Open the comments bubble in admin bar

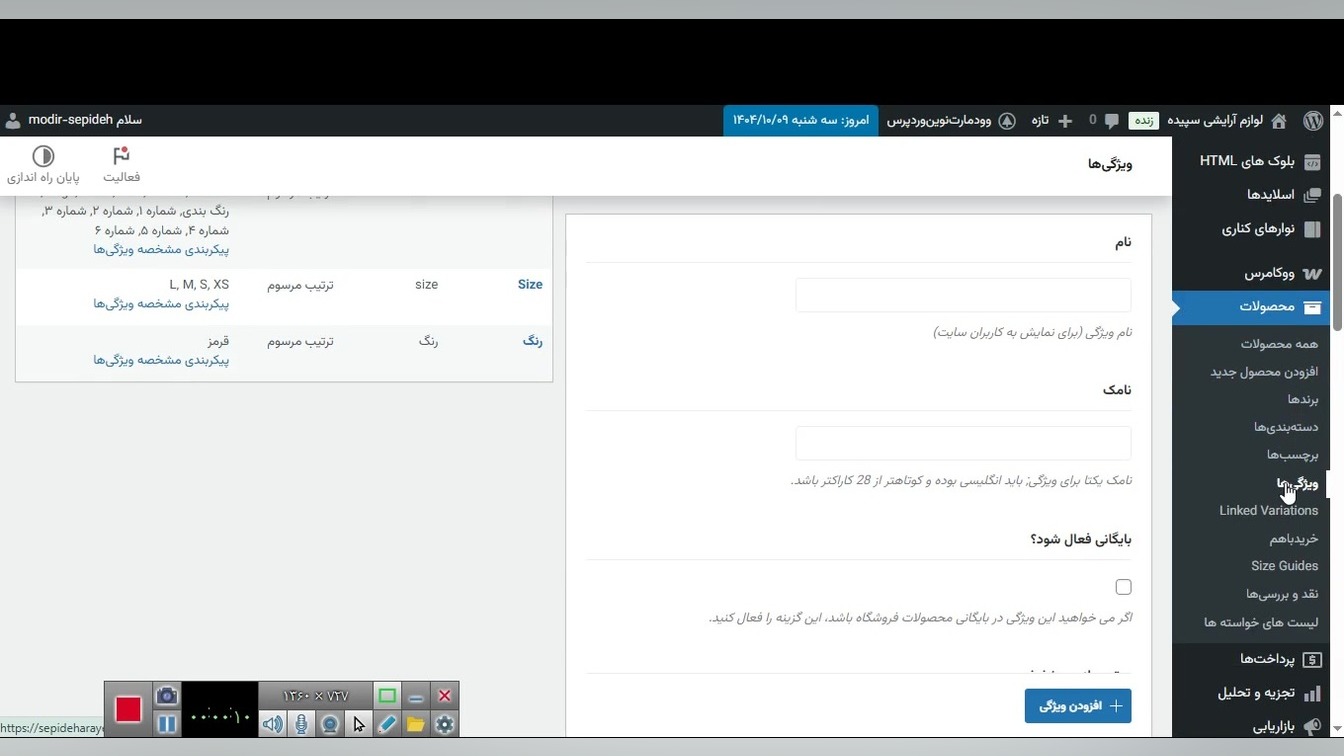click(1111, 120)
